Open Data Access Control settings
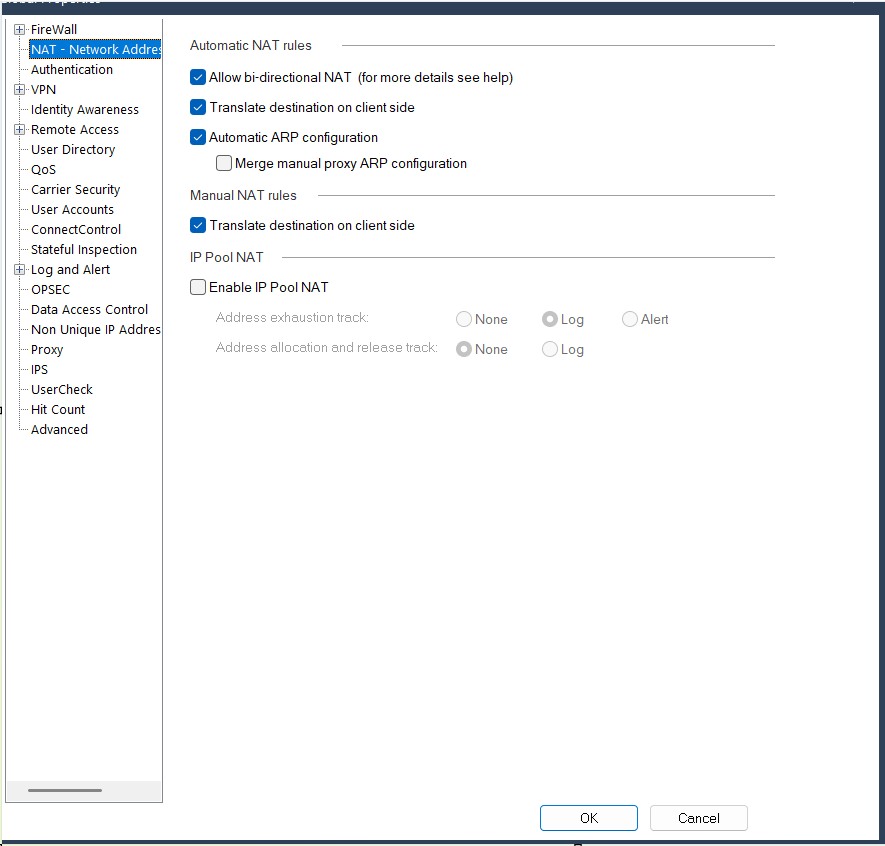Screen dimensions: 885x846 [x=89, y=310]
